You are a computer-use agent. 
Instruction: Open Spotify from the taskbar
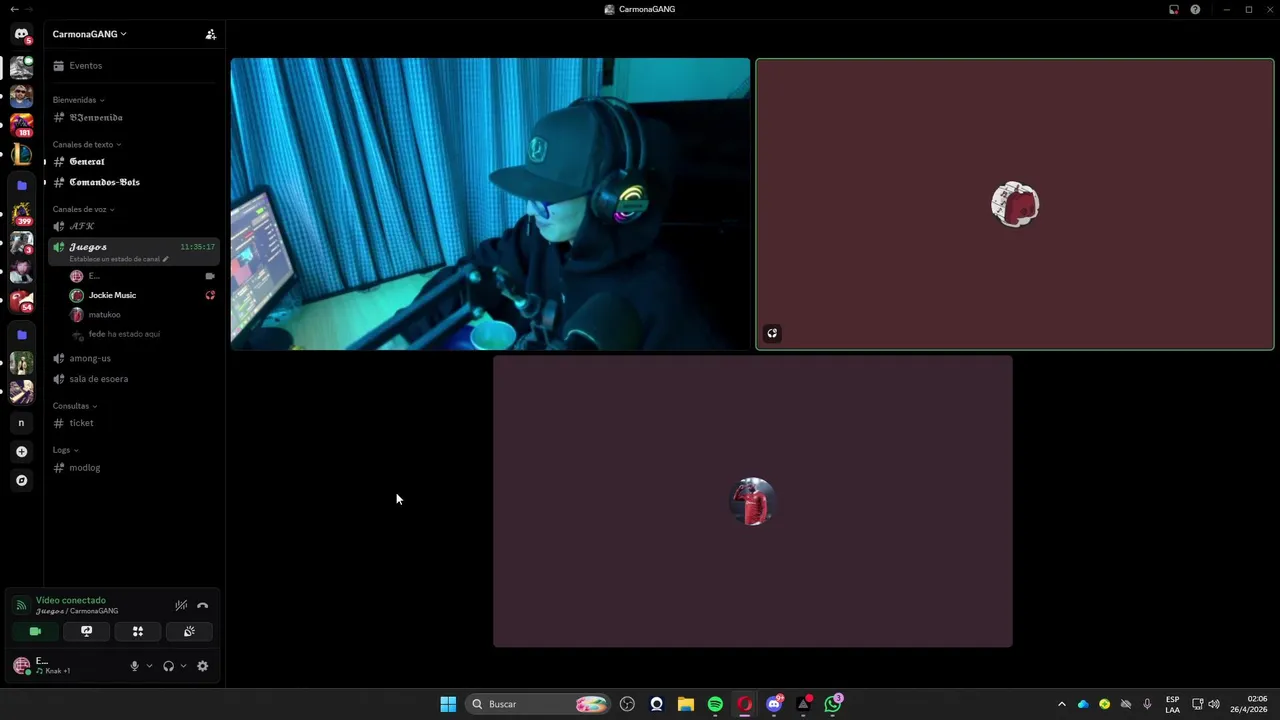pos(715,704)
